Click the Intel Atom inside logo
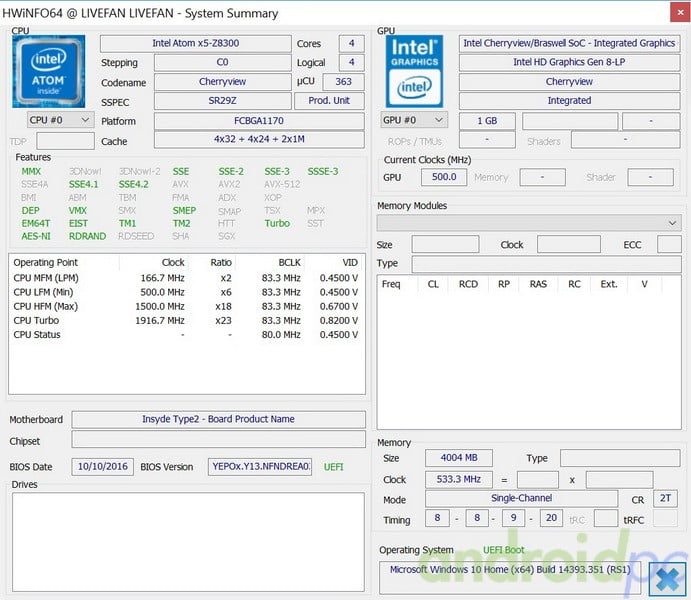The image size is (691, 600). [x=48, y=71]
